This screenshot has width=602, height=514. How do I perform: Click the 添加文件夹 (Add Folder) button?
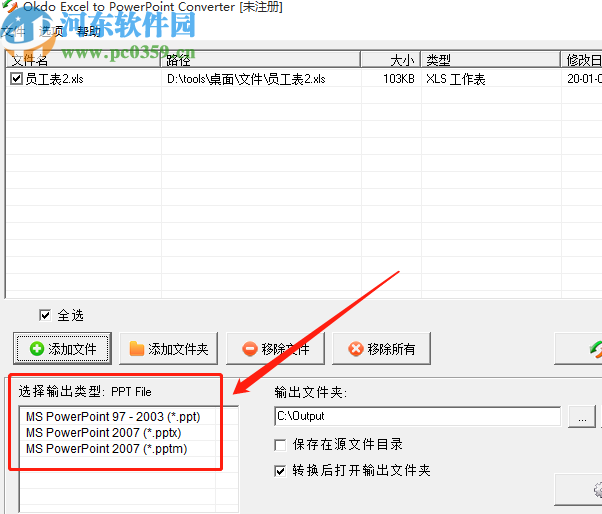coord(169,349)
